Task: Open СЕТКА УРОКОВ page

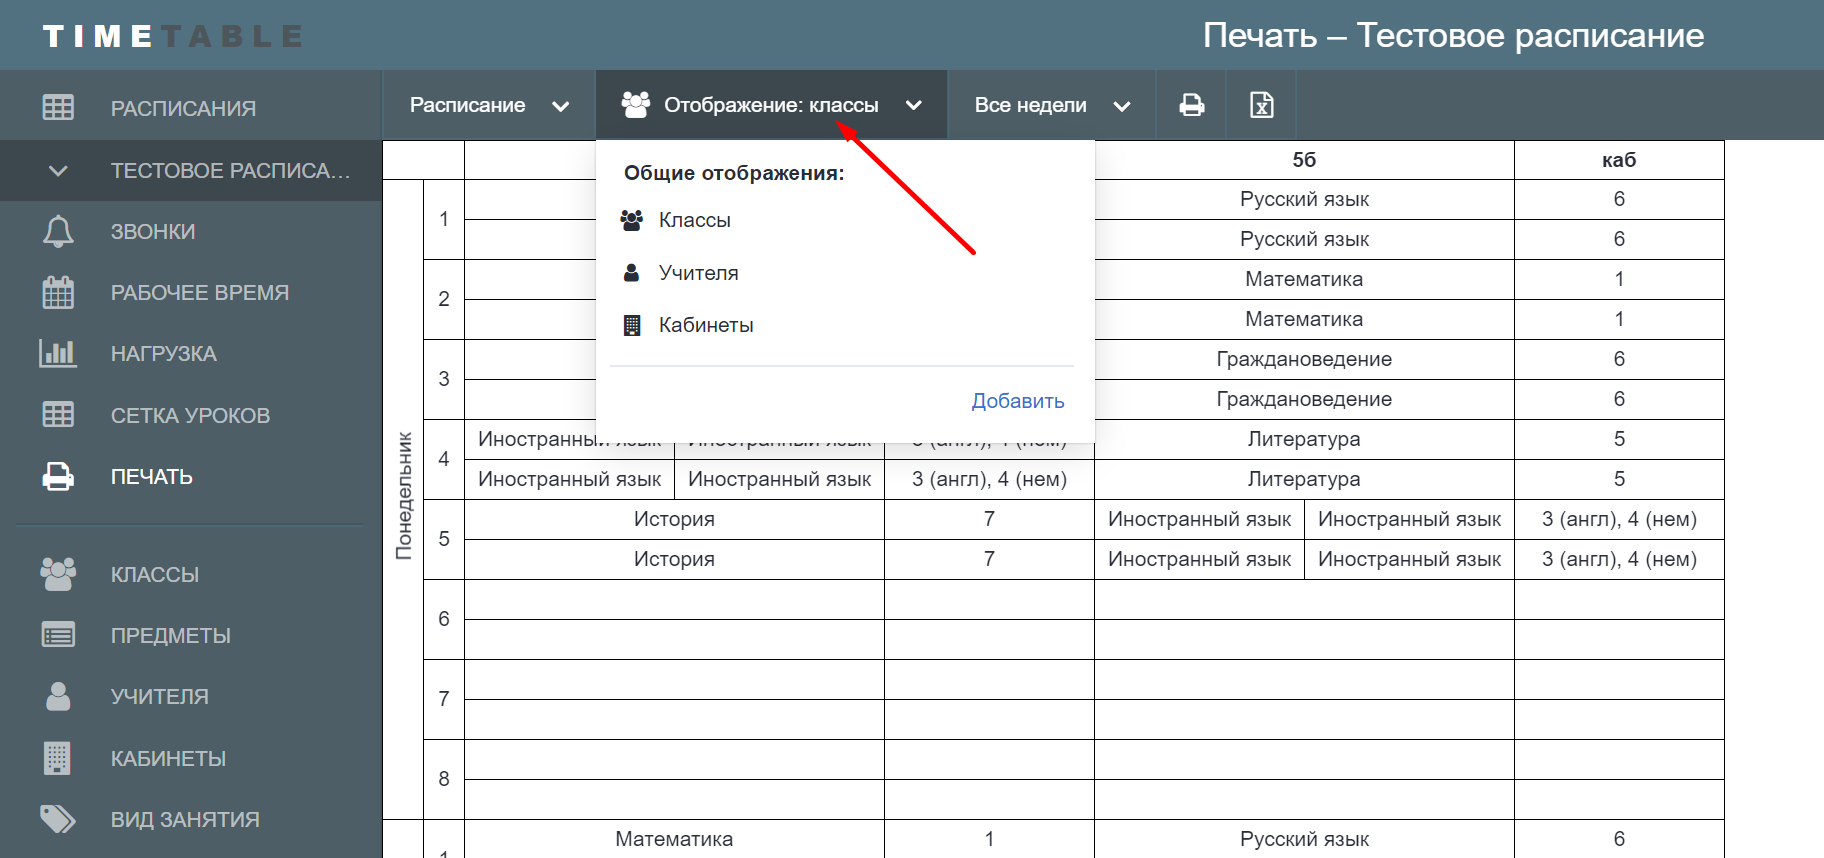Action: [x=191, y=415]
